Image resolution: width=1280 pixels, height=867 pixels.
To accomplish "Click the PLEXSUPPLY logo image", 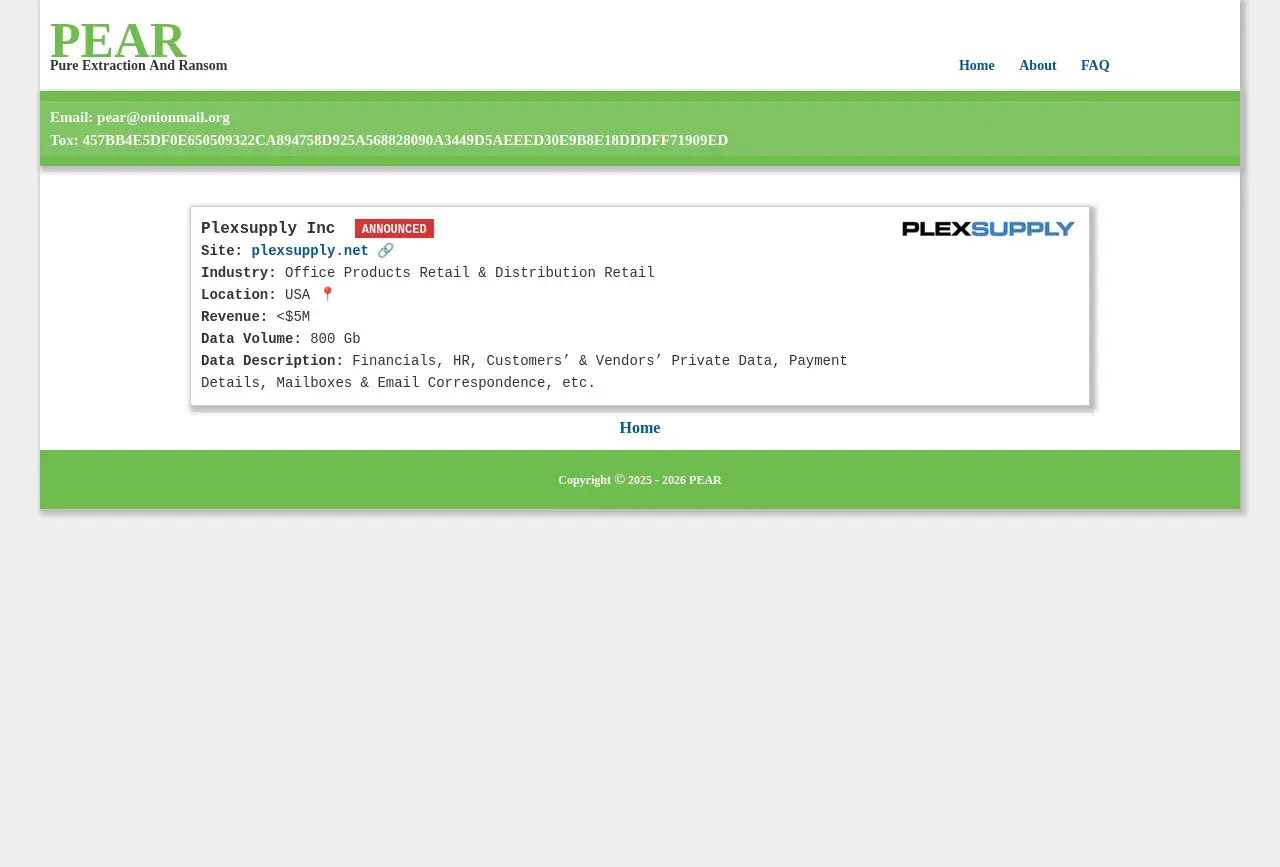I will [x=988, y=229].
